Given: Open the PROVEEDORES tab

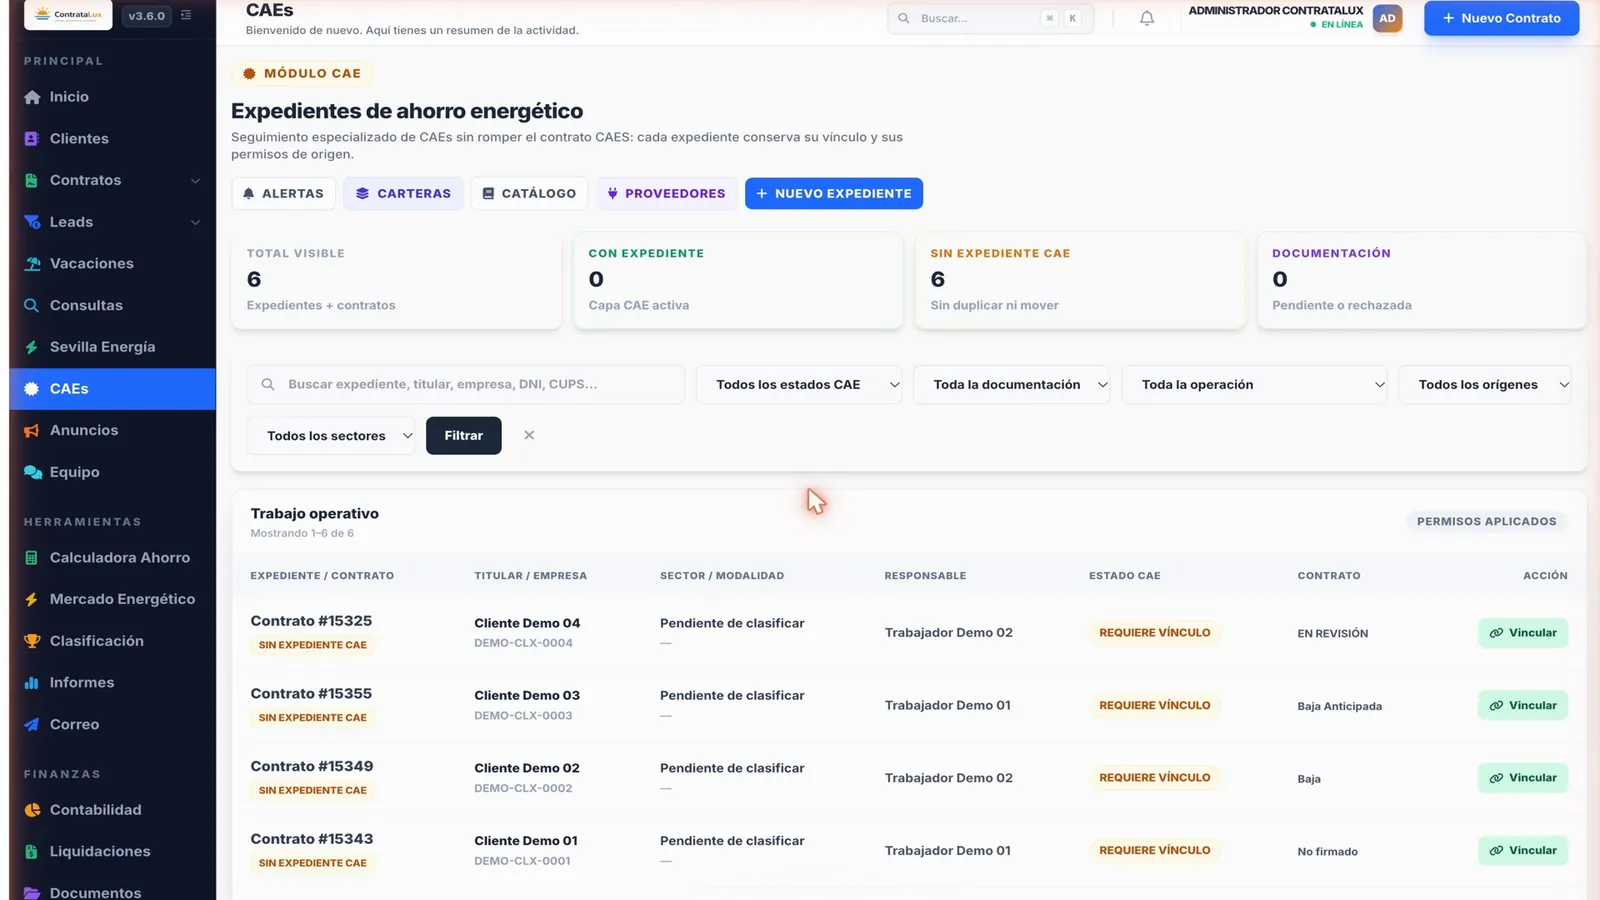Looking at the screenshot, I should pos(667,194).
